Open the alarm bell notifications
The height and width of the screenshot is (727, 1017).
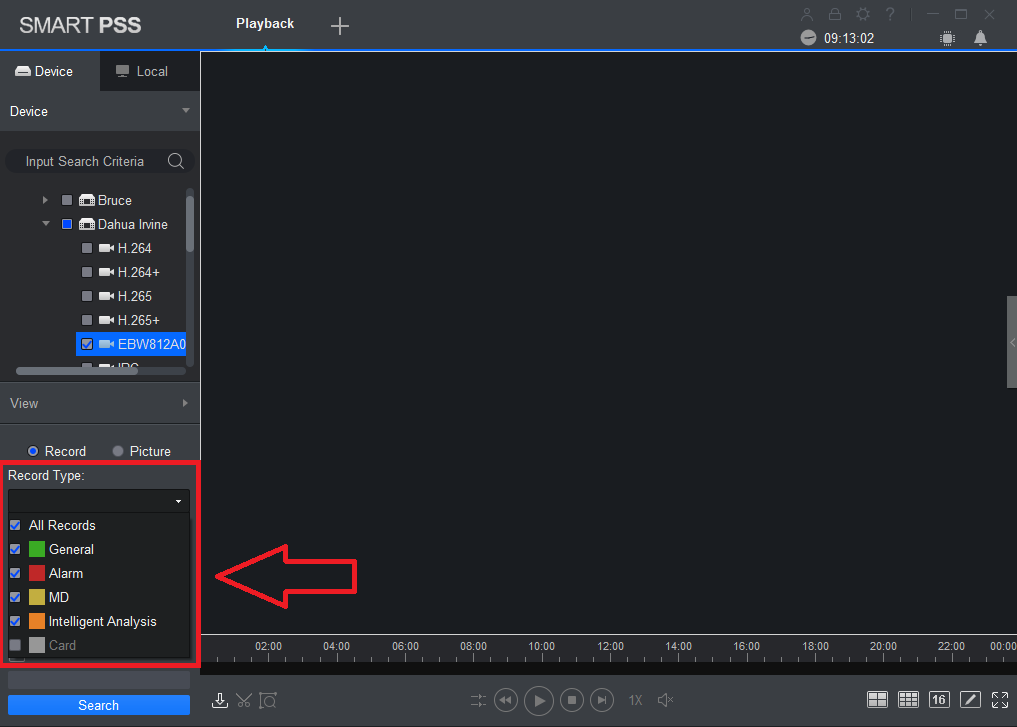[981, 38]
